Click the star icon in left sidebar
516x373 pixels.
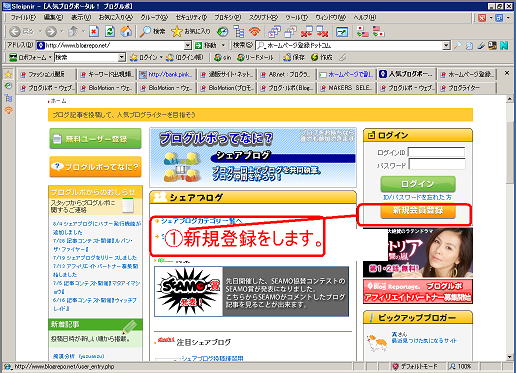[8, 74]
